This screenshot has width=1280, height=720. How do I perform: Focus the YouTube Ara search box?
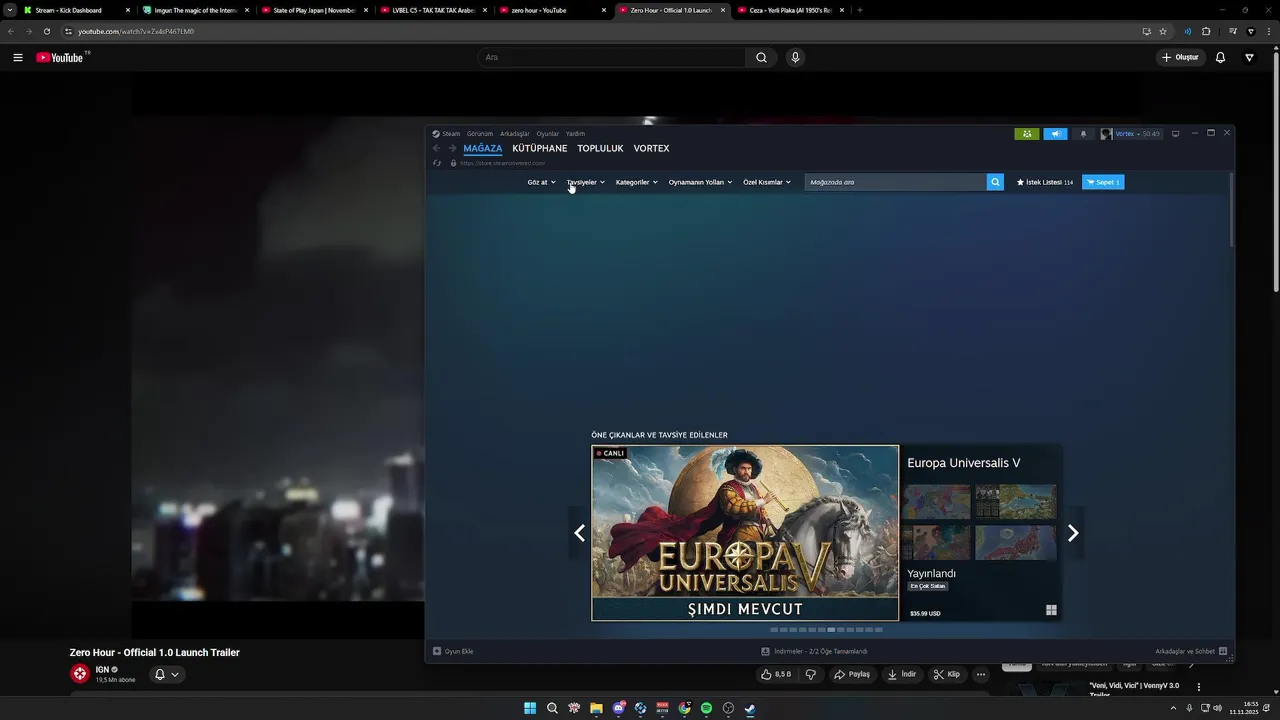pos(611,57)
